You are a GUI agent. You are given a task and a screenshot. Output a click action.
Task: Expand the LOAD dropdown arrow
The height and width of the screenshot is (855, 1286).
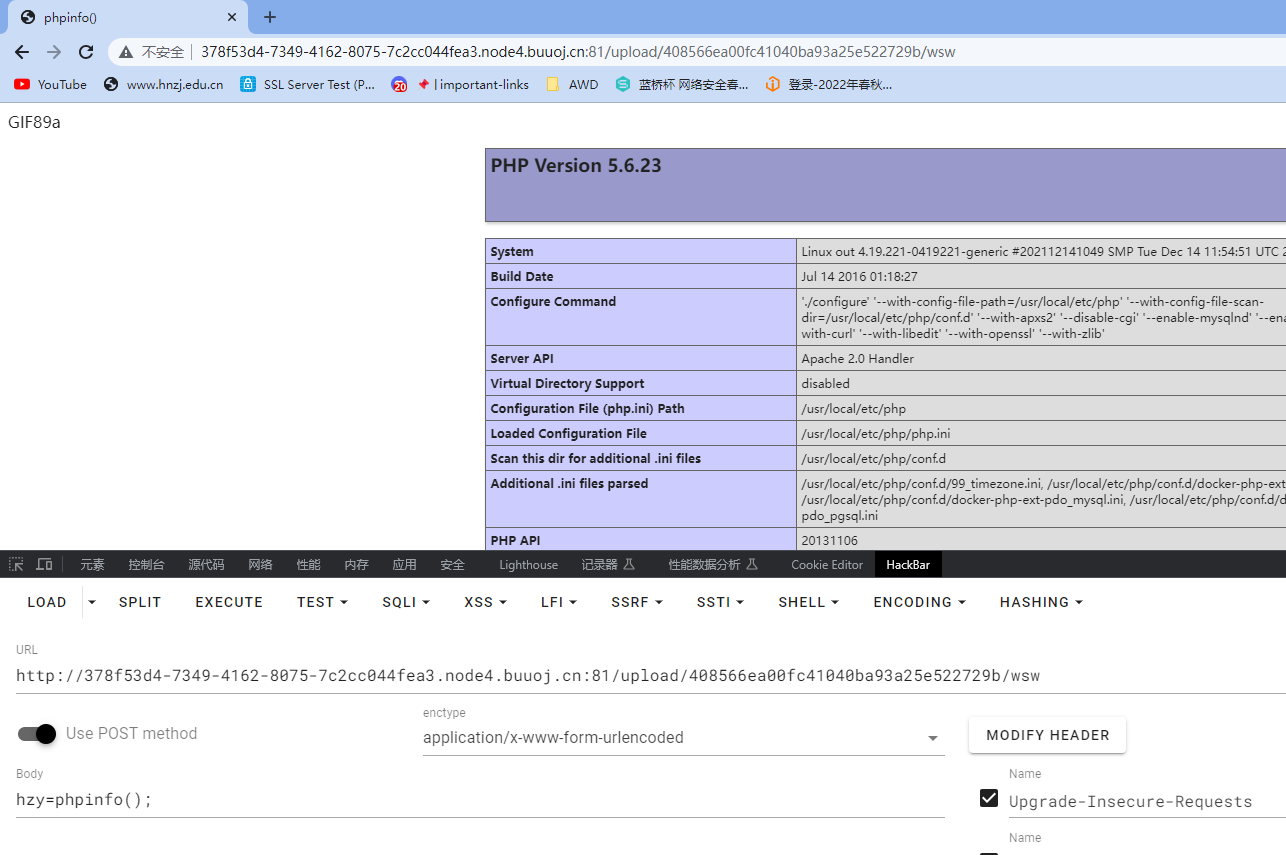(x=92, y=602)
